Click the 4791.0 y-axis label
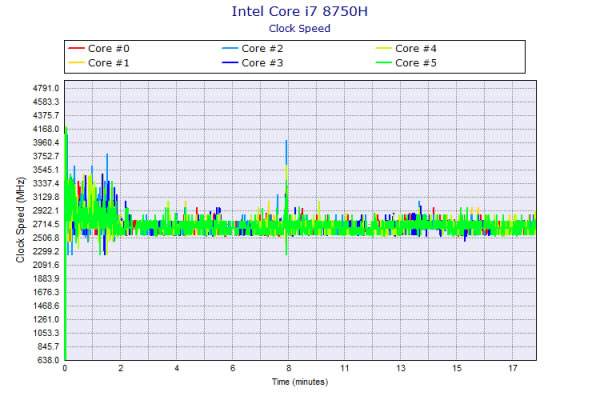600x400 pixels. click(x=46, y=88)
